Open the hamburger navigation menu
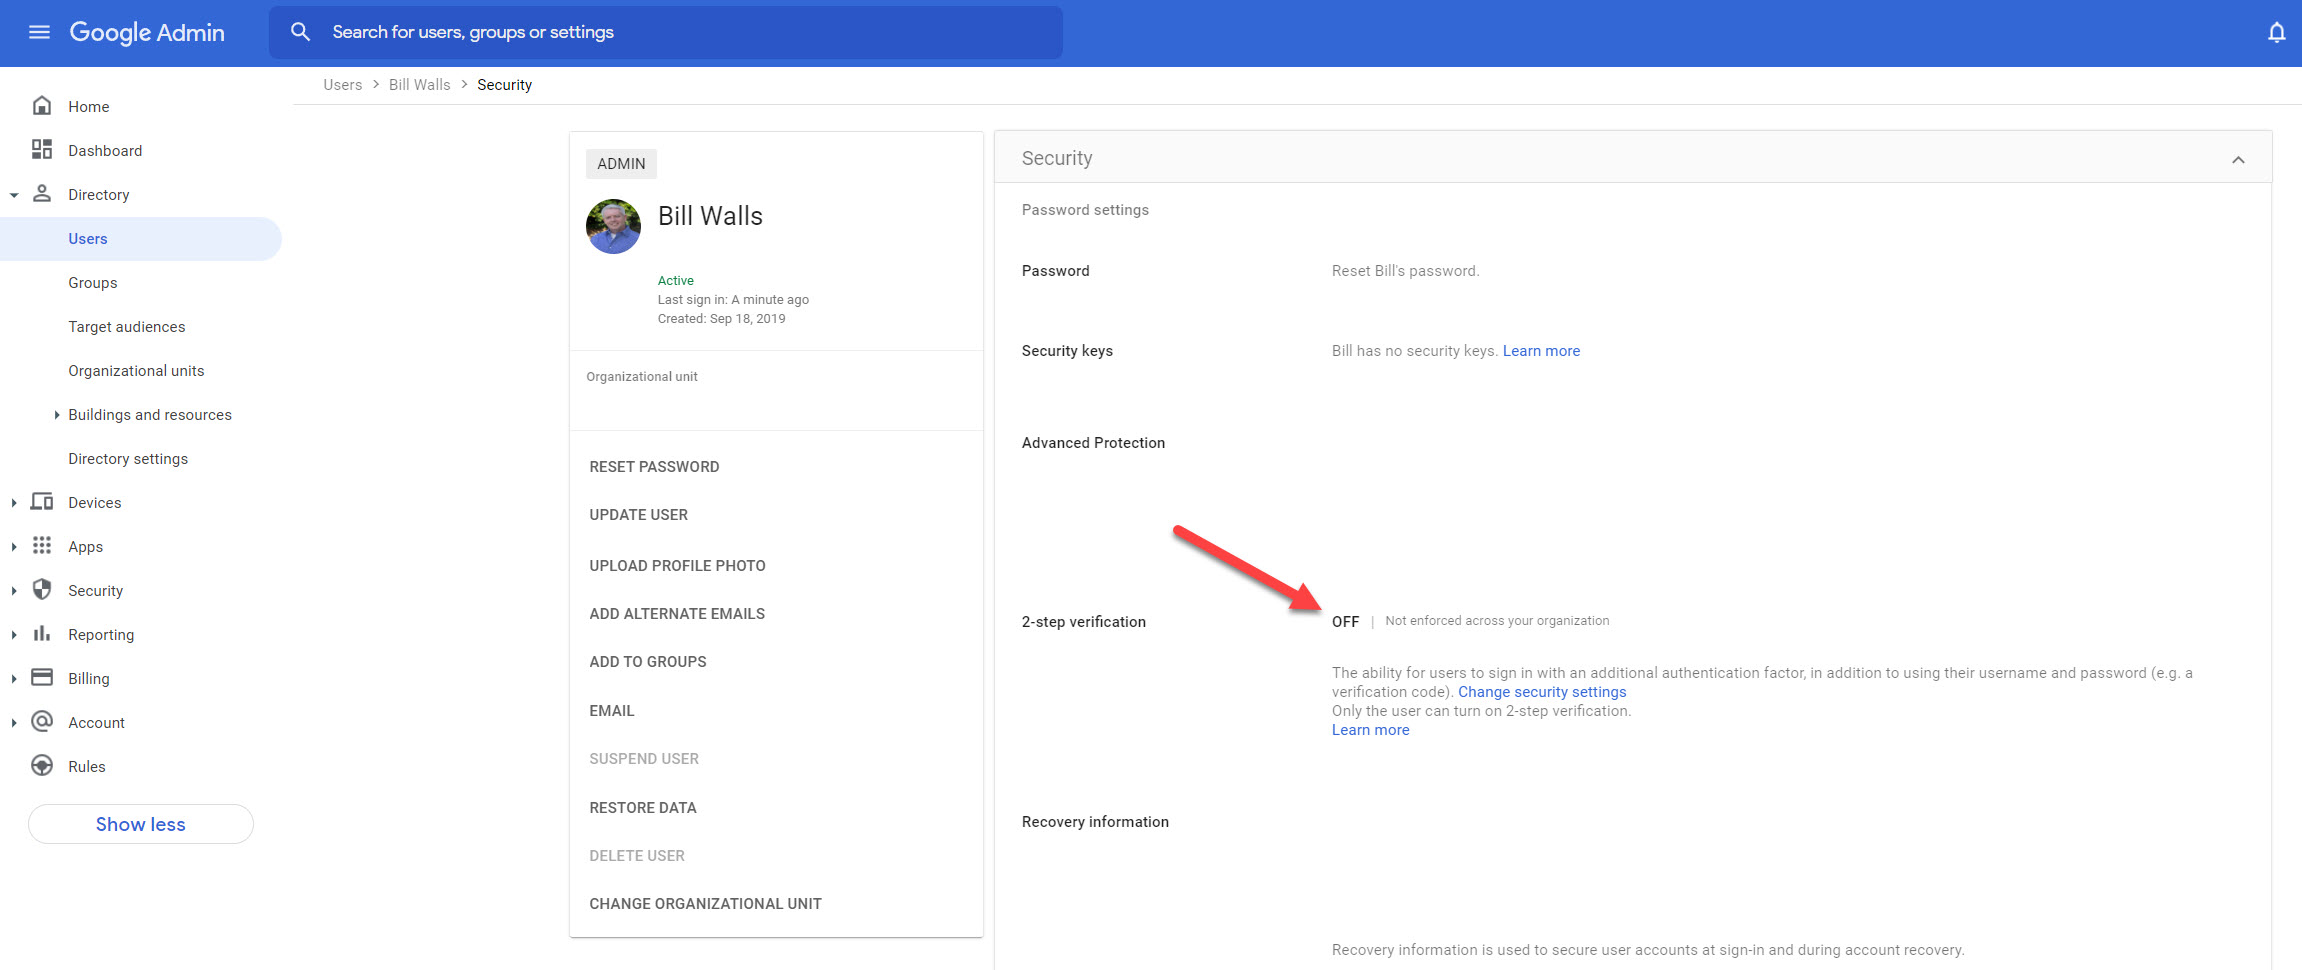Screen dimensions: 2302x970 [x=39, y=32]
